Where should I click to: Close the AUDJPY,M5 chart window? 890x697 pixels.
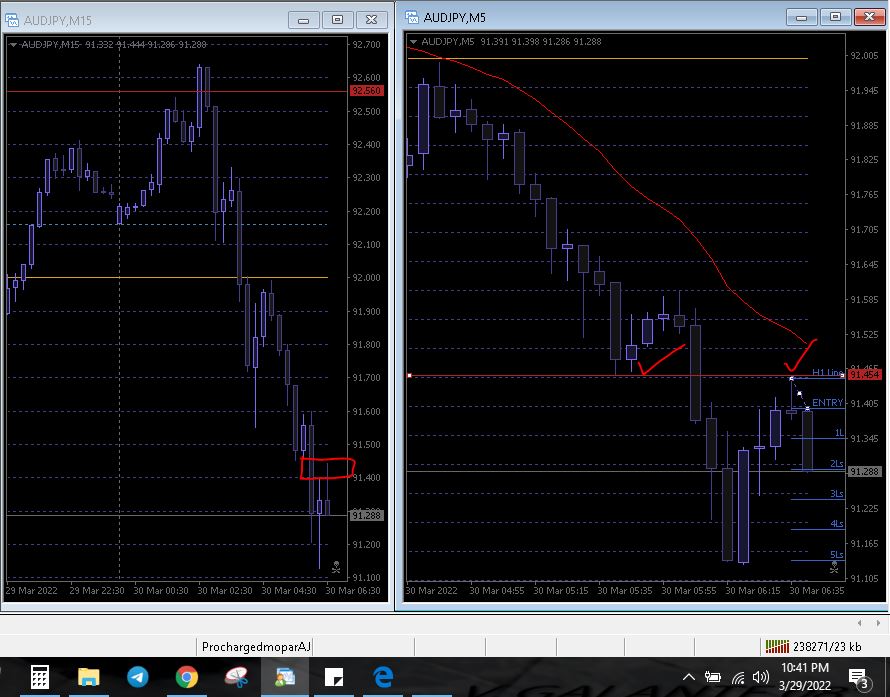tap(869, 18)
